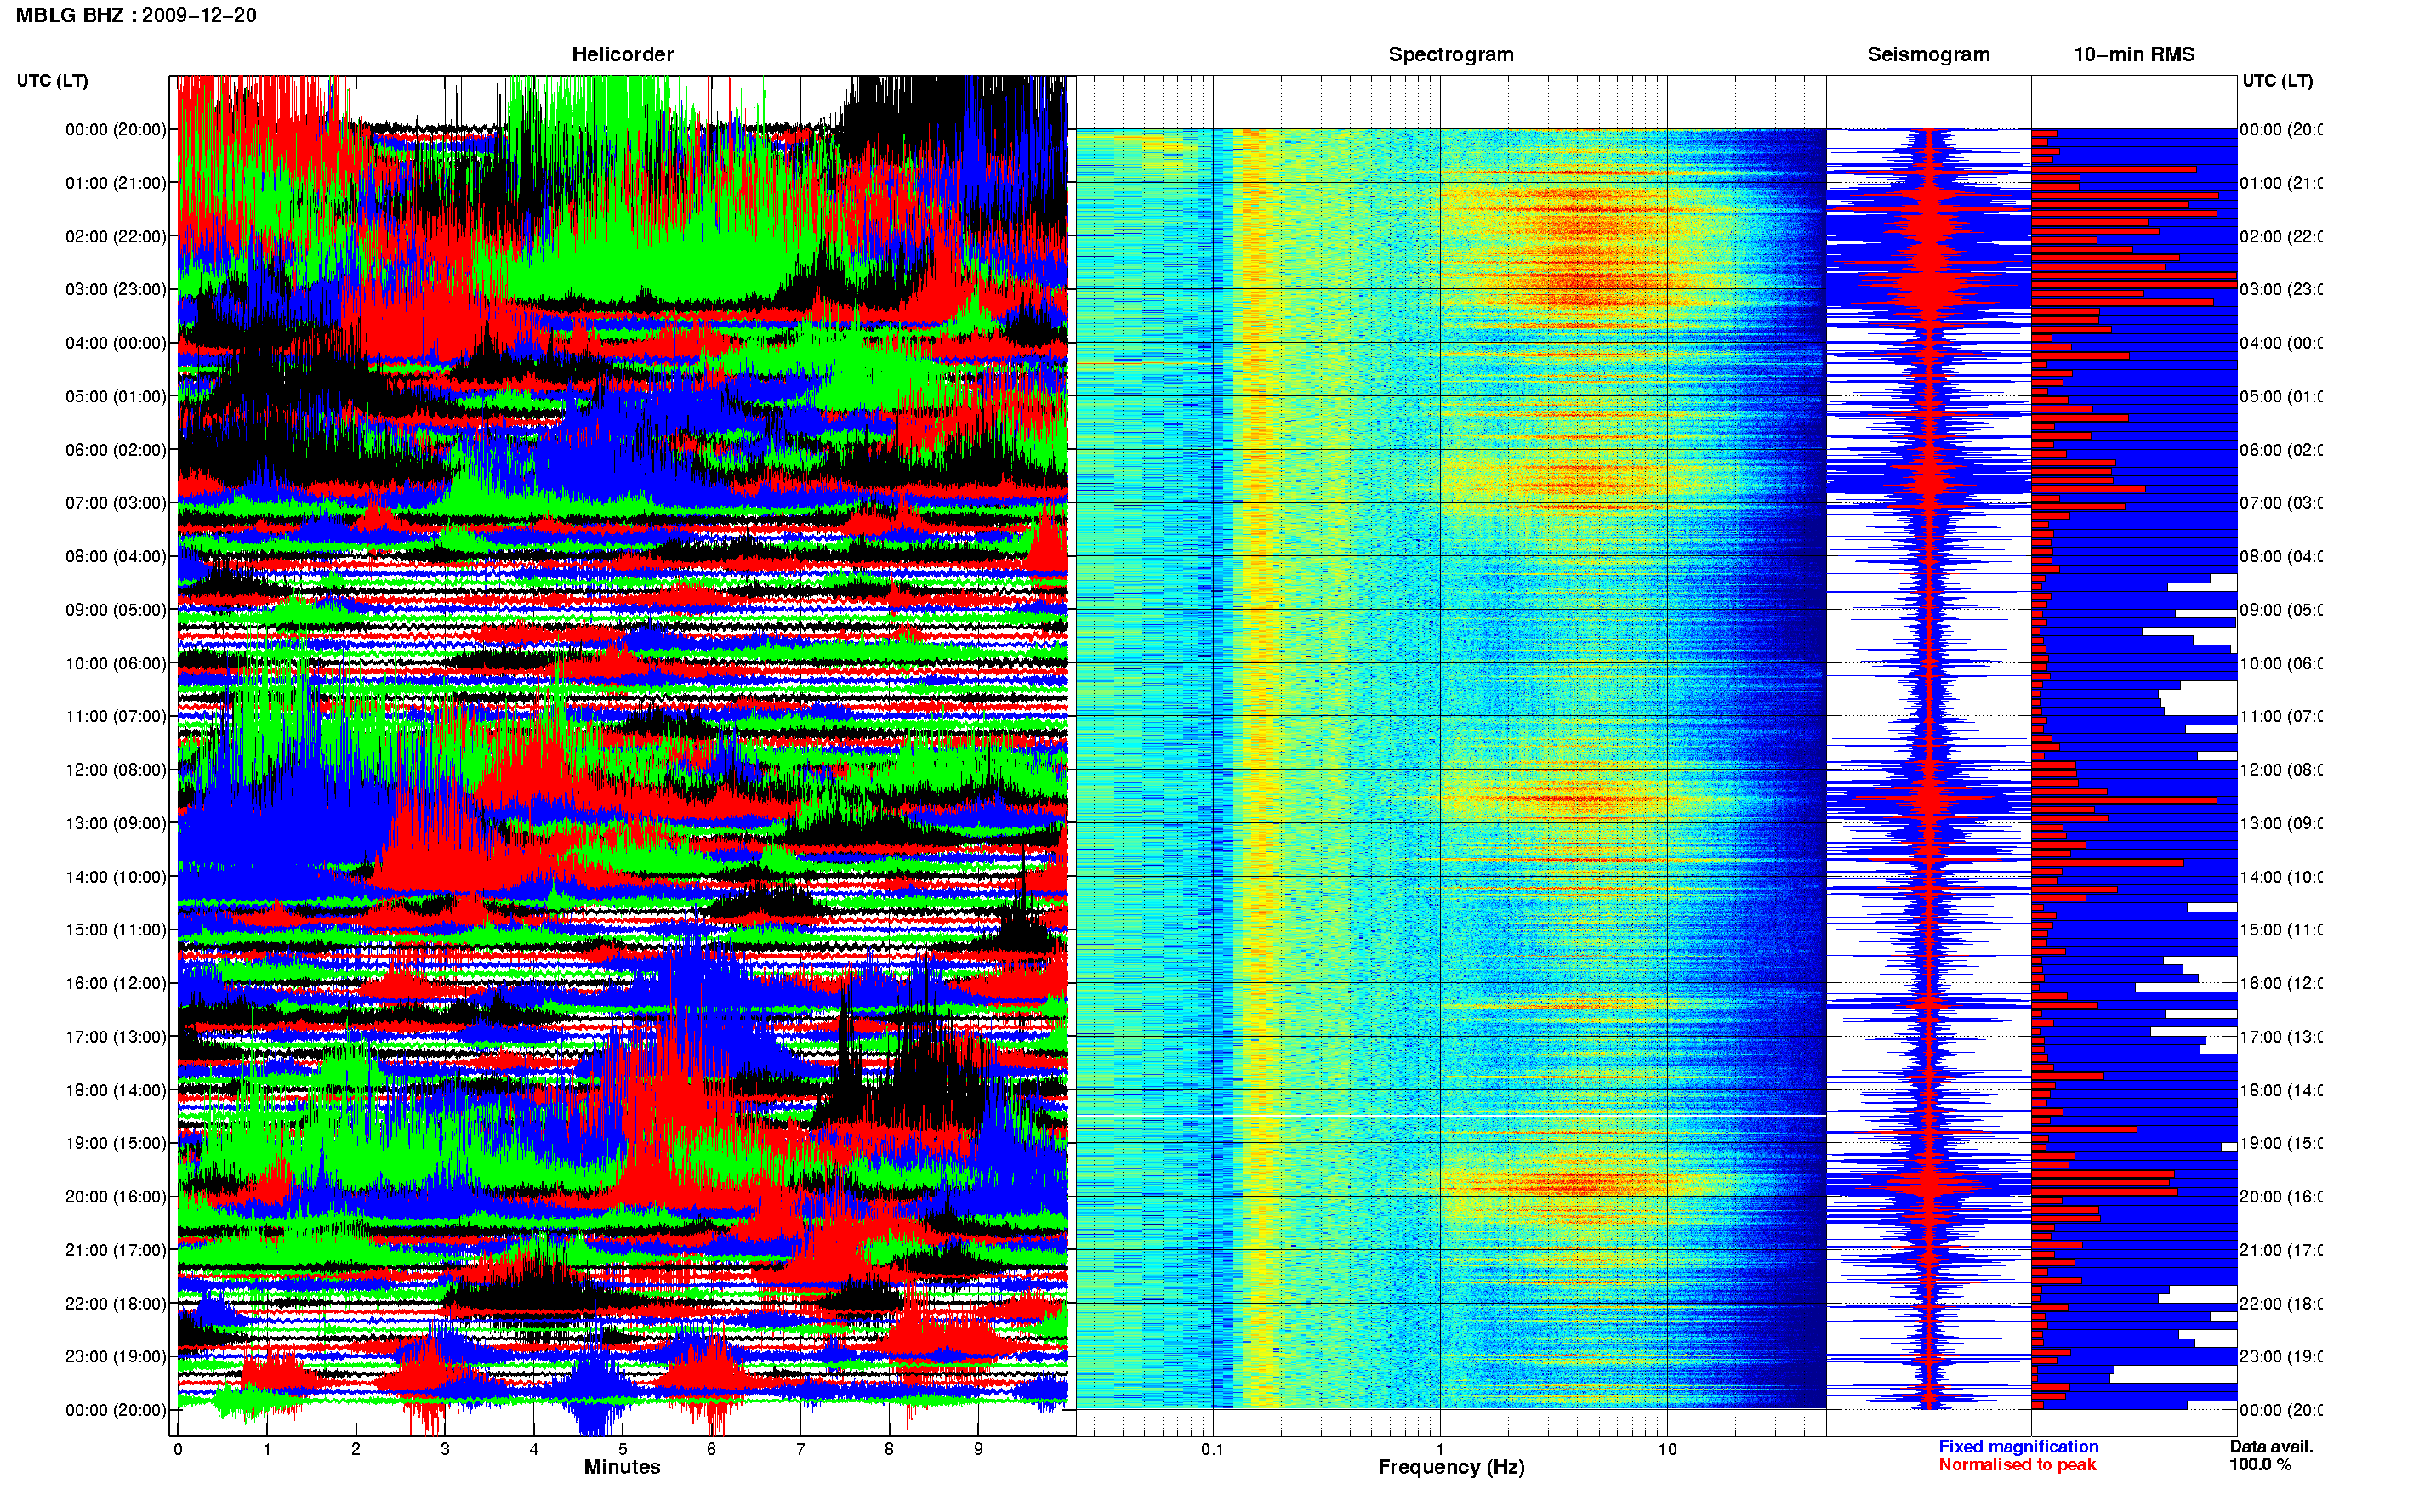Click the 'Minutes' x-axis label

(622, 1467)
